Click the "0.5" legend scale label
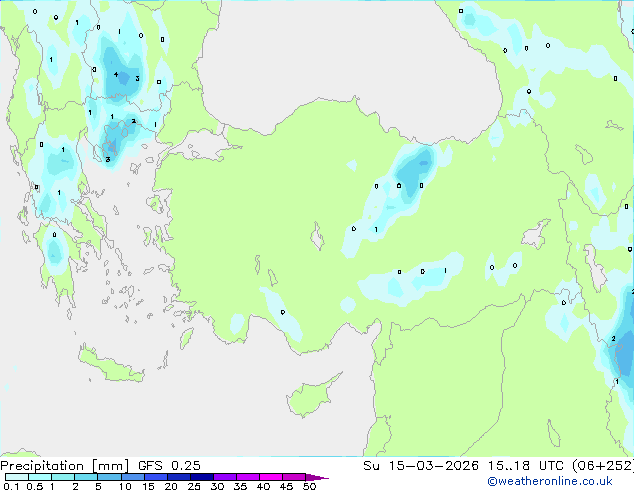The image size is (634, 490). point(34,486)
